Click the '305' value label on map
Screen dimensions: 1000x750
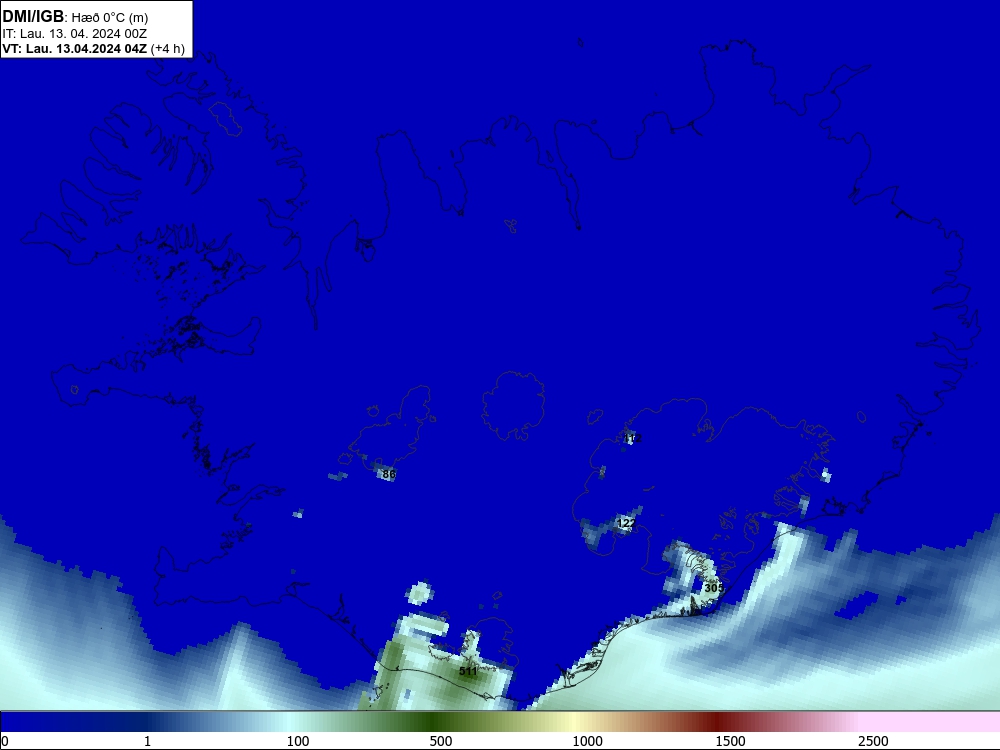coord(714,587)
